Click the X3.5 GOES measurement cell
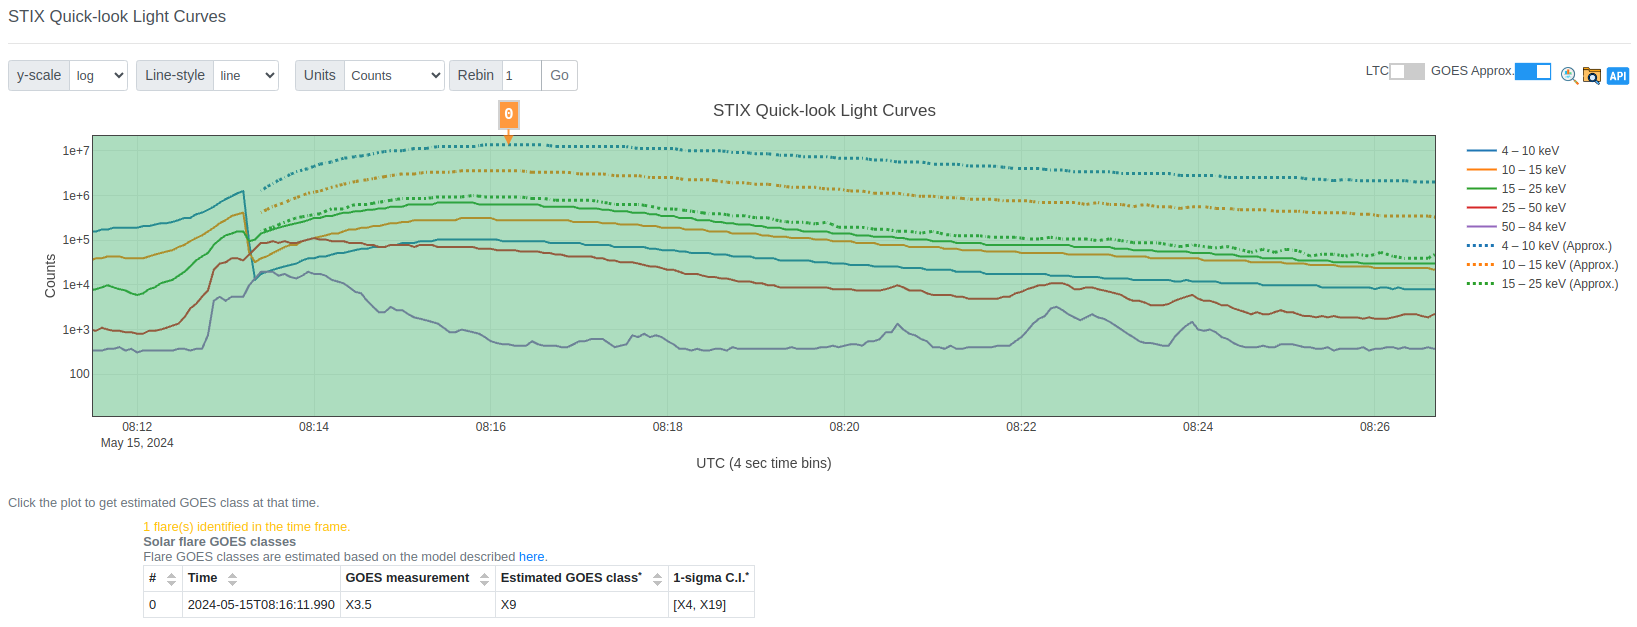Screen dimensions: 1637x627 point(418,605)
